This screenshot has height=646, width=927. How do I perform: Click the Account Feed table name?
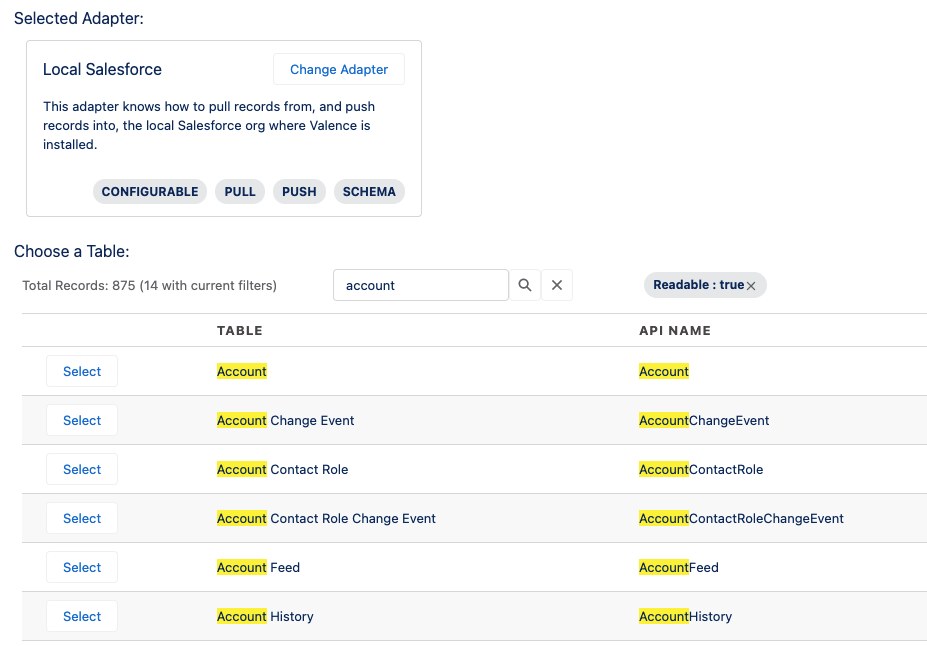click(258, 567)
